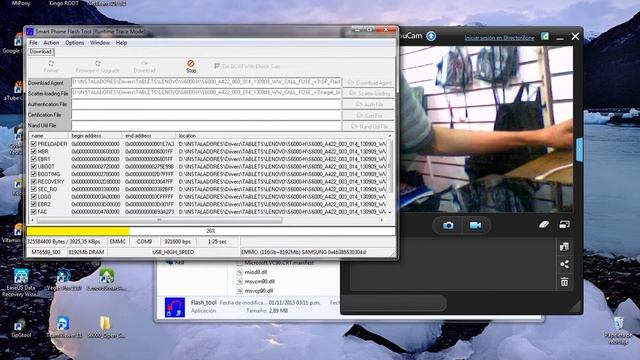Click the Auth File button
This screenshot has height=360, width=640.
tap(369, 104)
